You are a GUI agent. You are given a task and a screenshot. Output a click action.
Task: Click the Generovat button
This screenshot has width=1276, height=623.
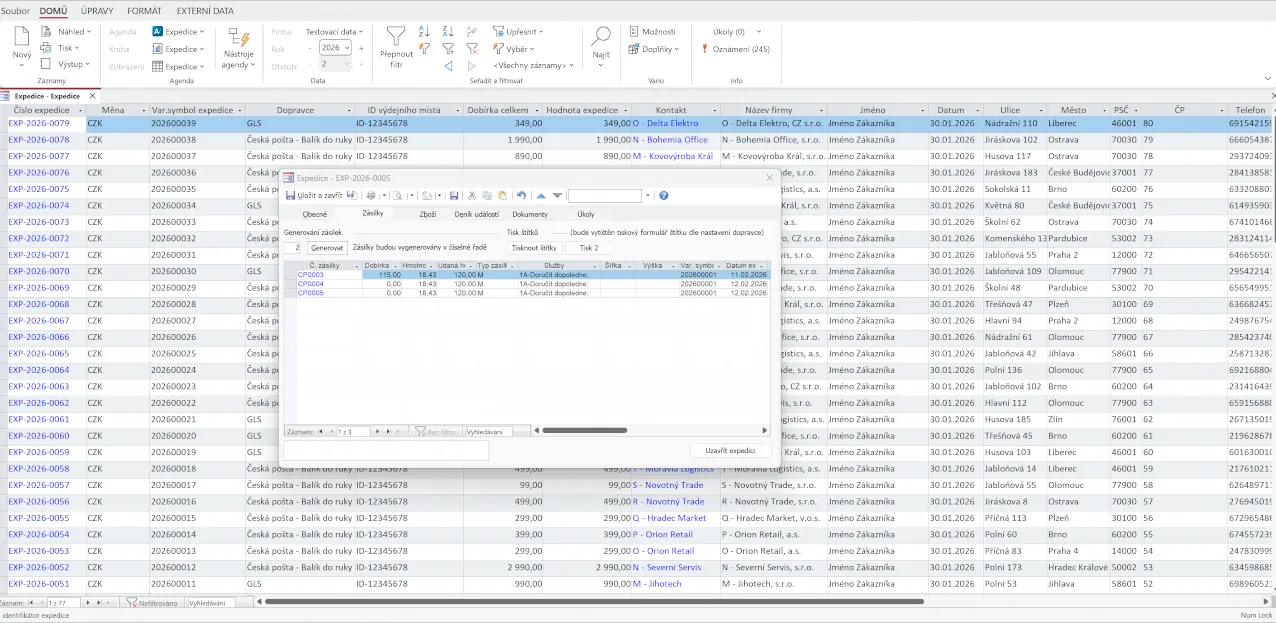tap(326, 247)
